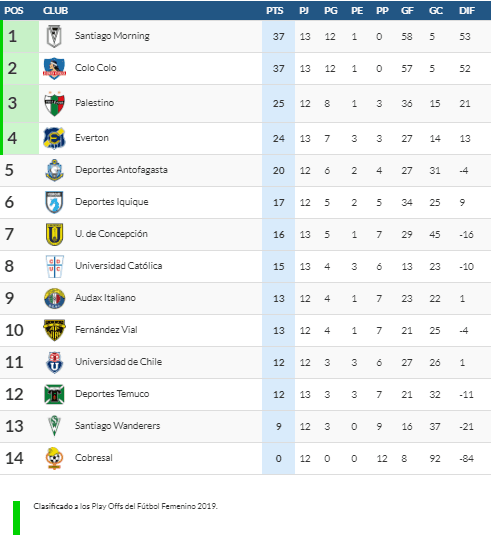Click Santiago Morning's 37 points cell
The width and height of the screenshot is (492, 540).
pos(278,37)
